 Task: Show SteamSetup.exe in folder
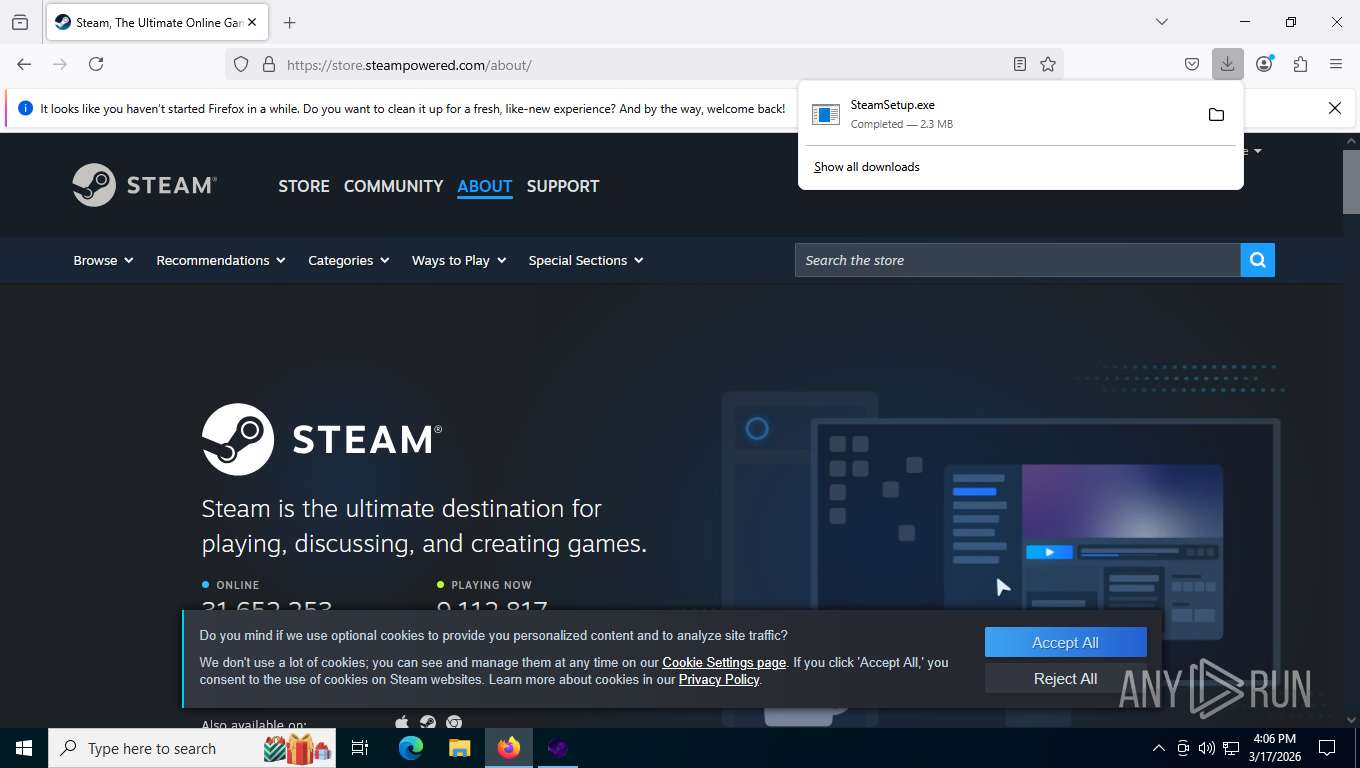1216,114
